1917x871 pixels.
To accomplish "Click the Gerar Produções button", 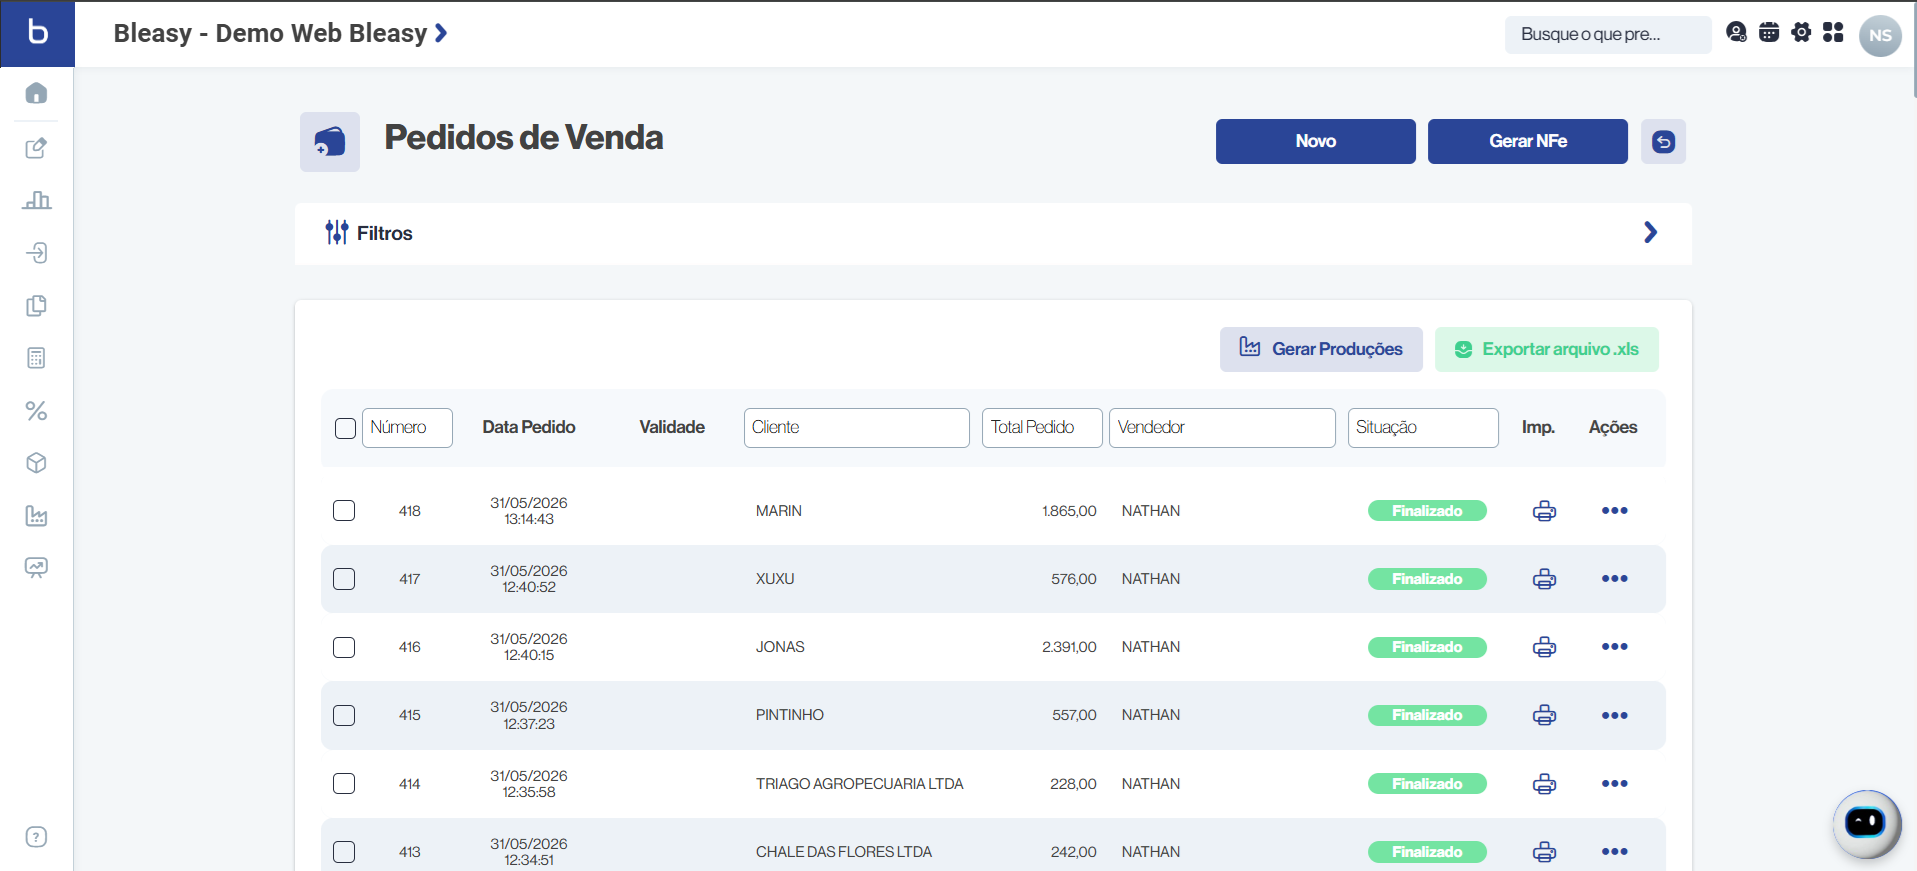I will coord(1321,349).
